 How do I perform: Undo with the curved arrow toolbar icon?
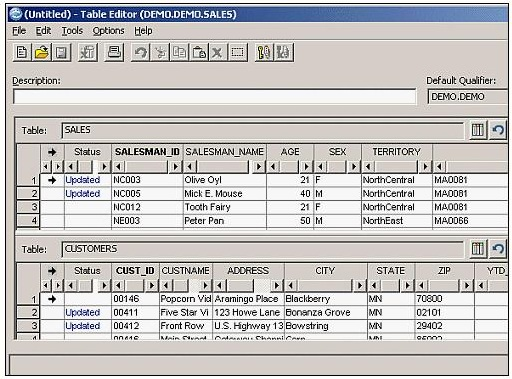tap(140, 52)
